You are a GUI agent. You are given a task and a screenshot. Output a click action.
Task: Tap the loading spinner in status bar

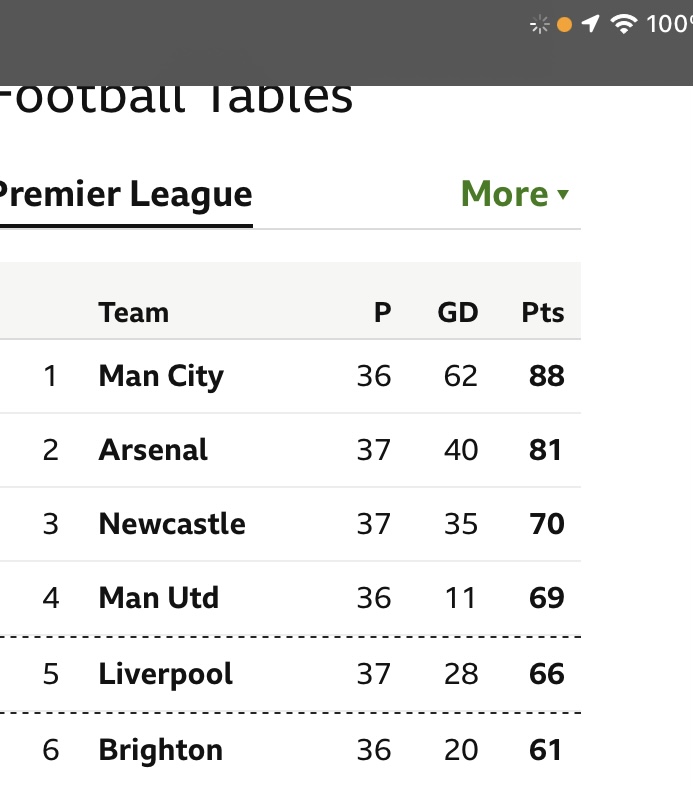click(x=540, y=25)
